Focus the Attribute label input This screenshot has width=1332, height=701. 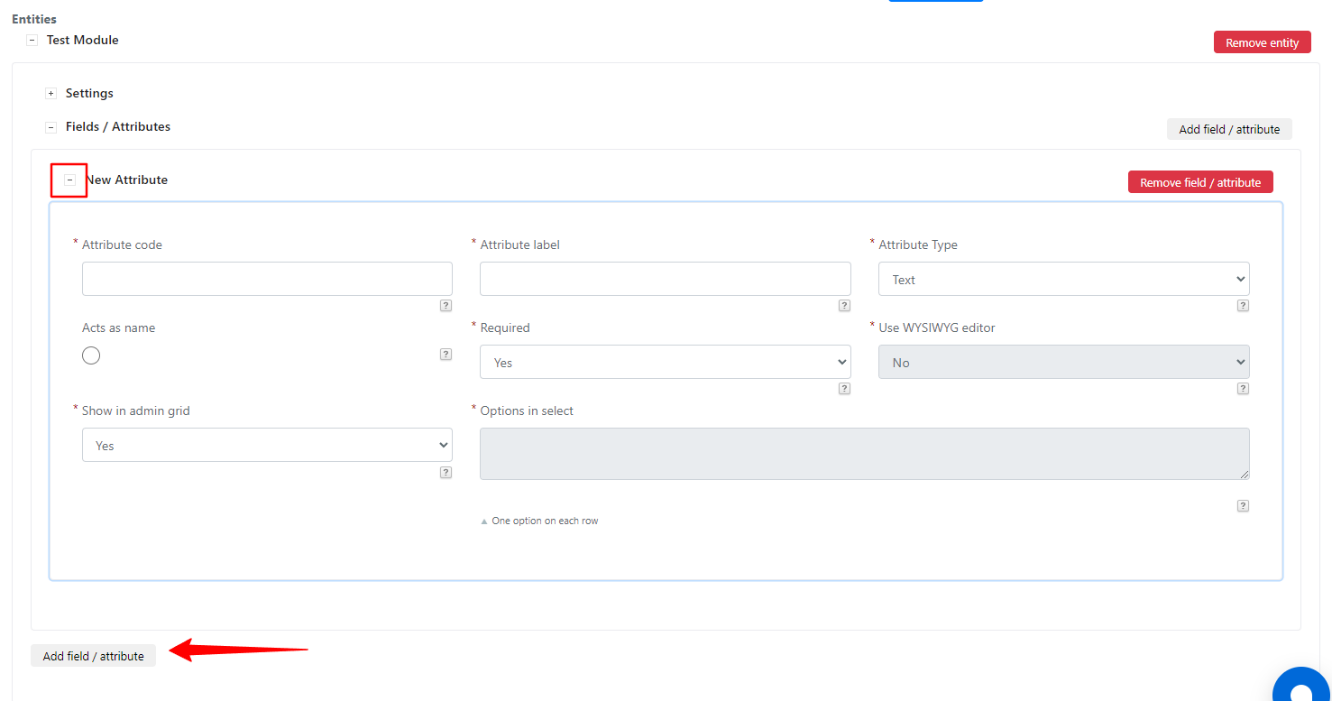pos(665,279)
